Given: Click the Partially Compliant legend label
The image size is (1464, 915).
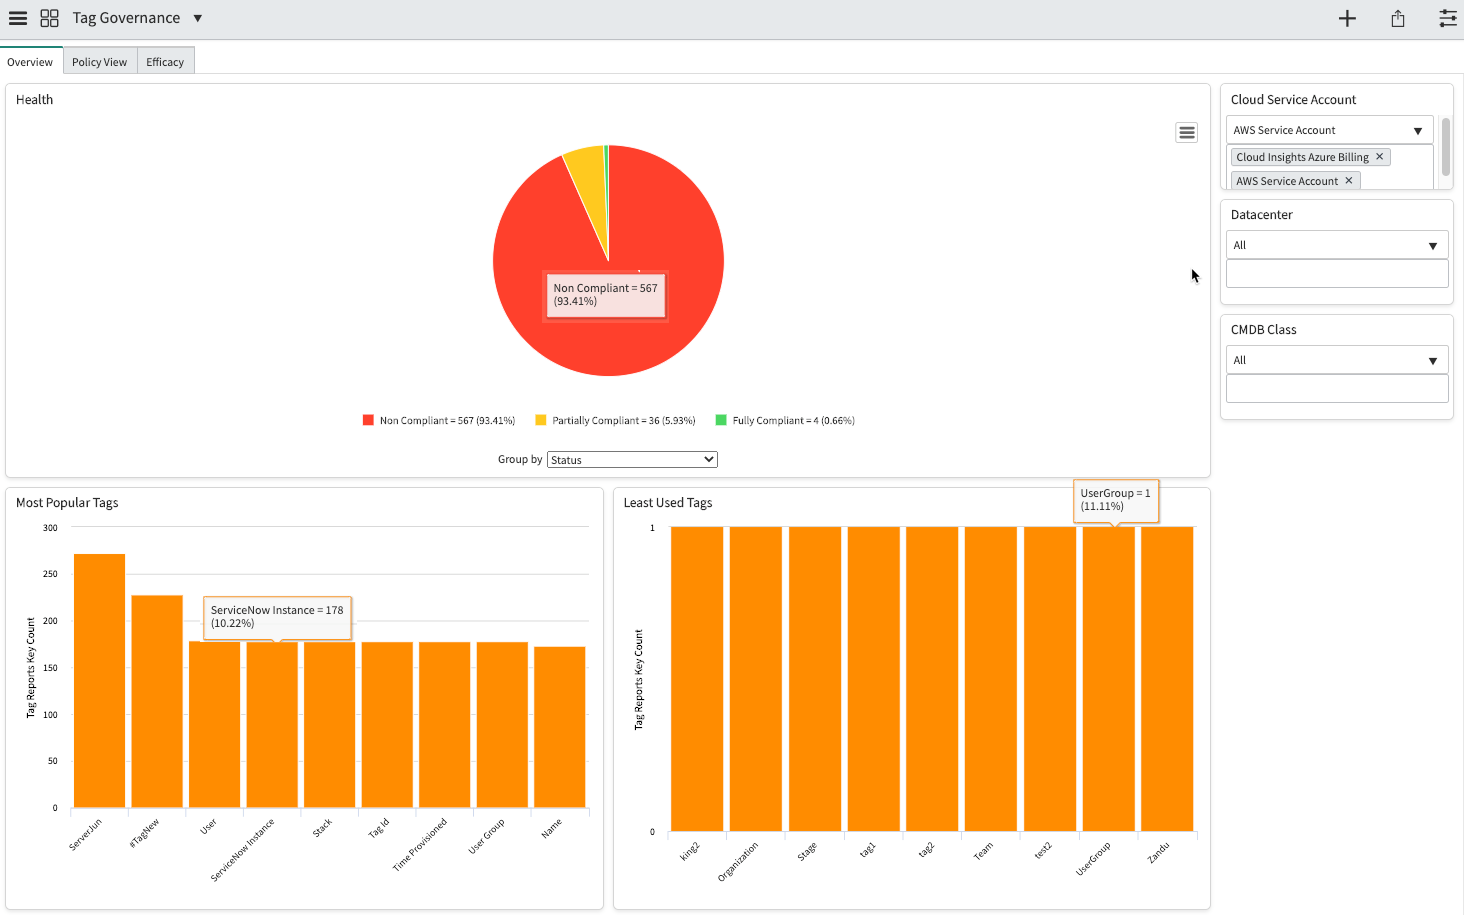Looking at the screenshot, I should pos(624,421).
